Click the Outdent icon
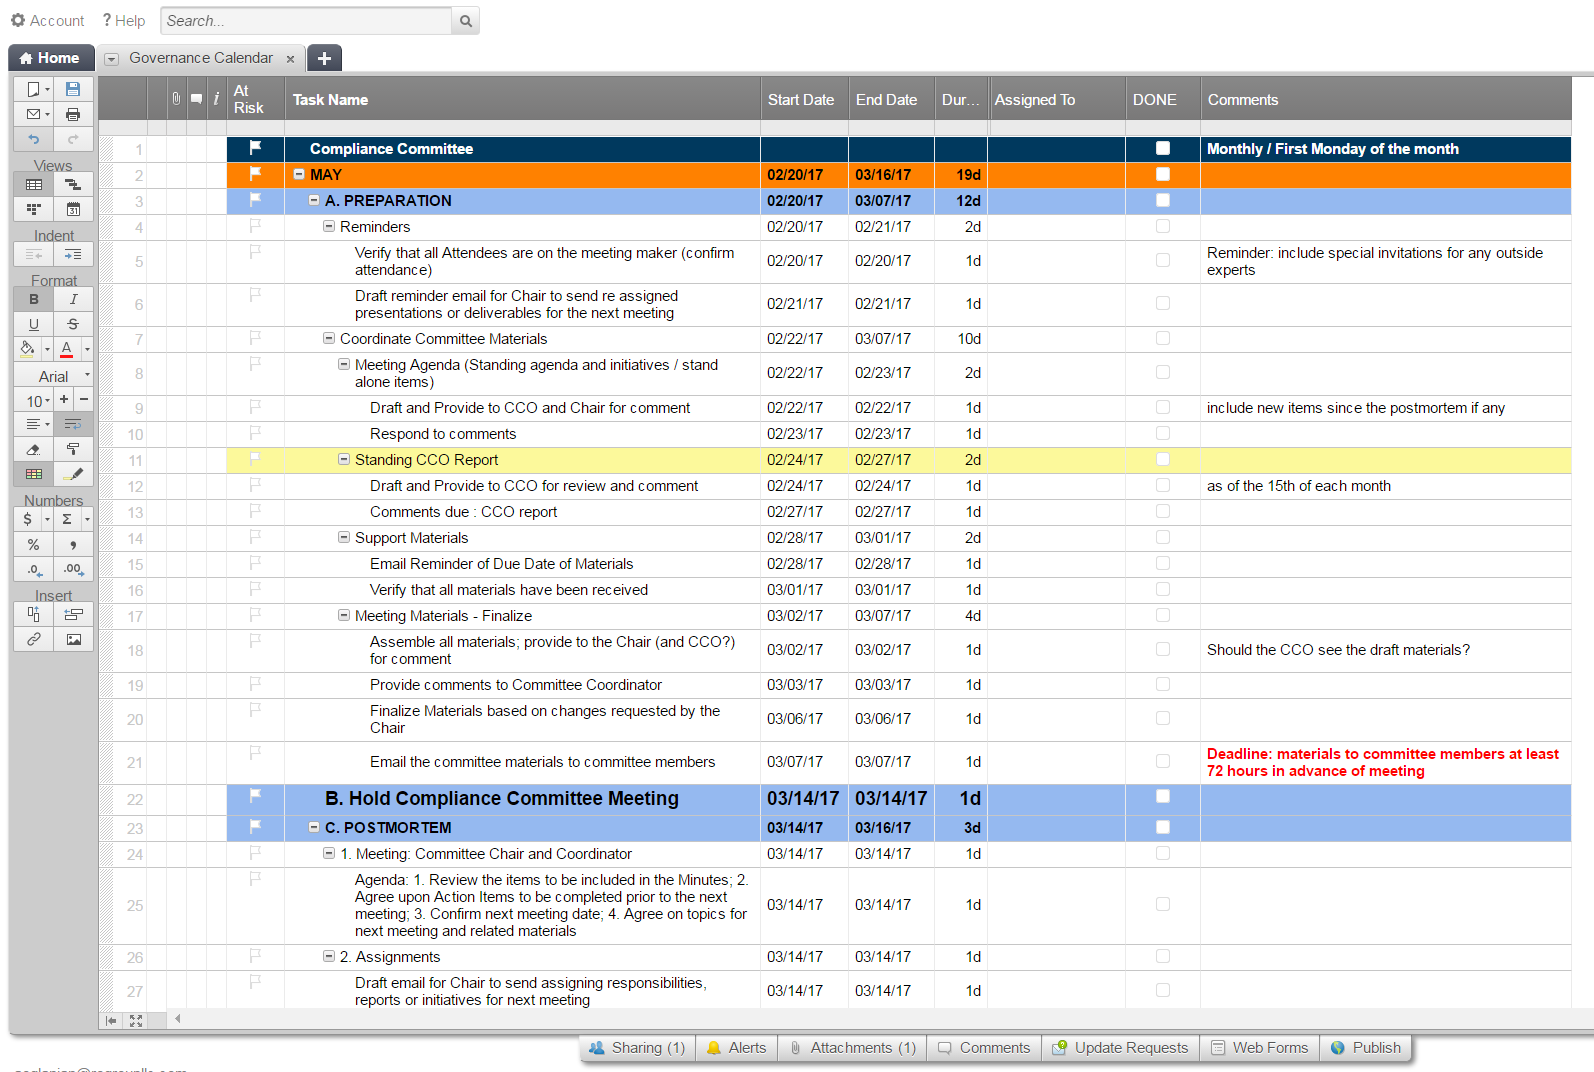Image resolution: width=1594 pixels, height=1072 pixels. [x=34, y=254]
